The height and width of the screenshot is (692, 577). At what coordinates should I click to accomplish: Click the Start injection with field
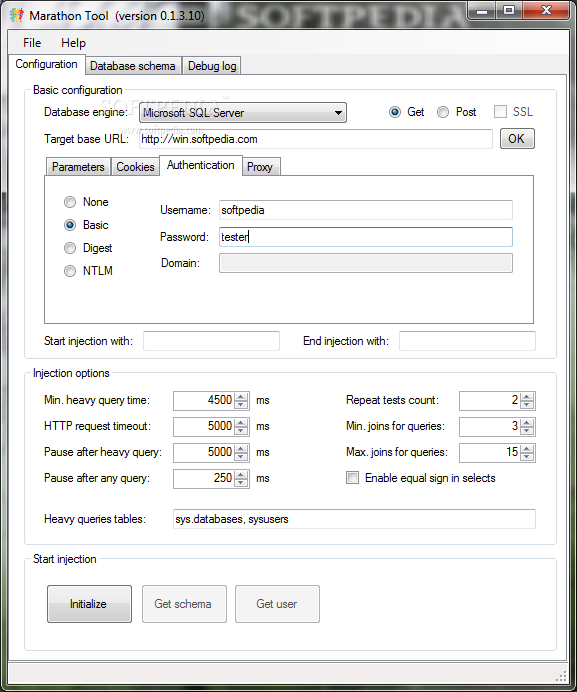pyautogui.click(x=211, y=341)
